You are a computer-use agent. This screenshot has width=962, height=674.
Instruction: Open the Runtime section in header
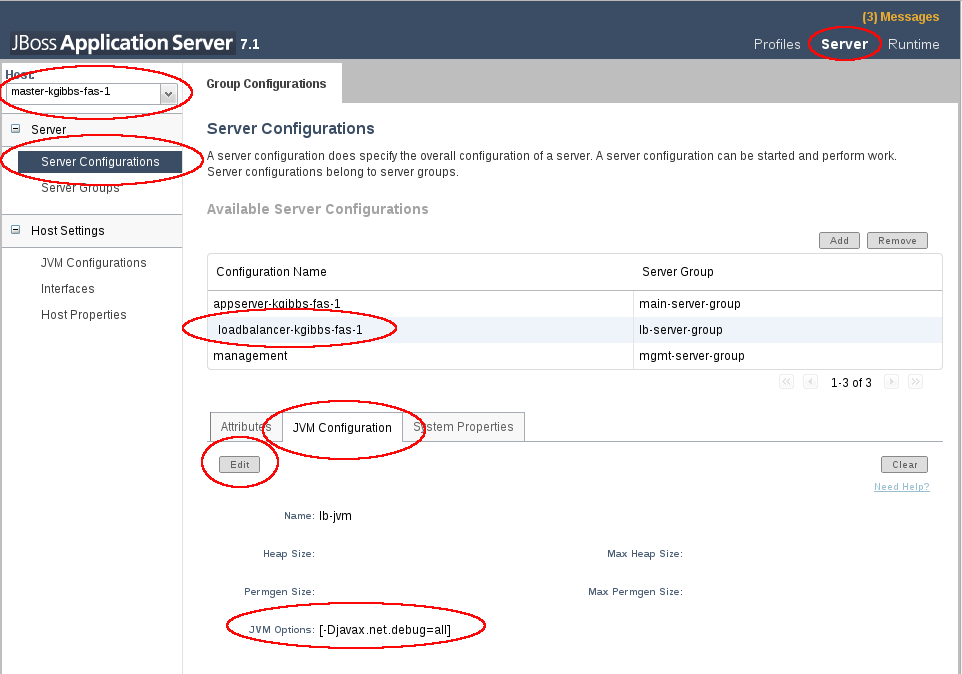913,44
